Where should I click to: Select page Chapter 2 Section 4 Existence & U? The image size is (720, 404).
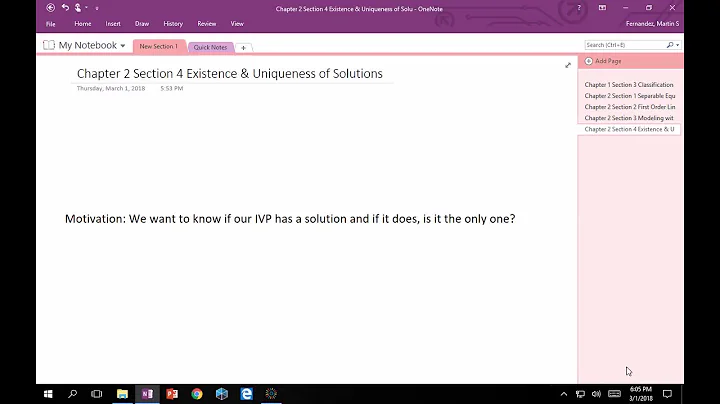[x=629, y=129]
